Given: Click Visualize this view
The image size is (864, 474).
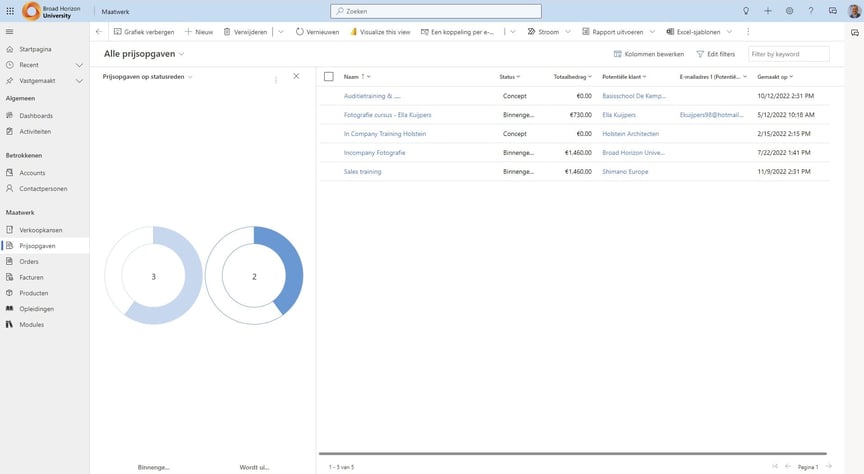Looking at the screenshot, I should point(380,32).
